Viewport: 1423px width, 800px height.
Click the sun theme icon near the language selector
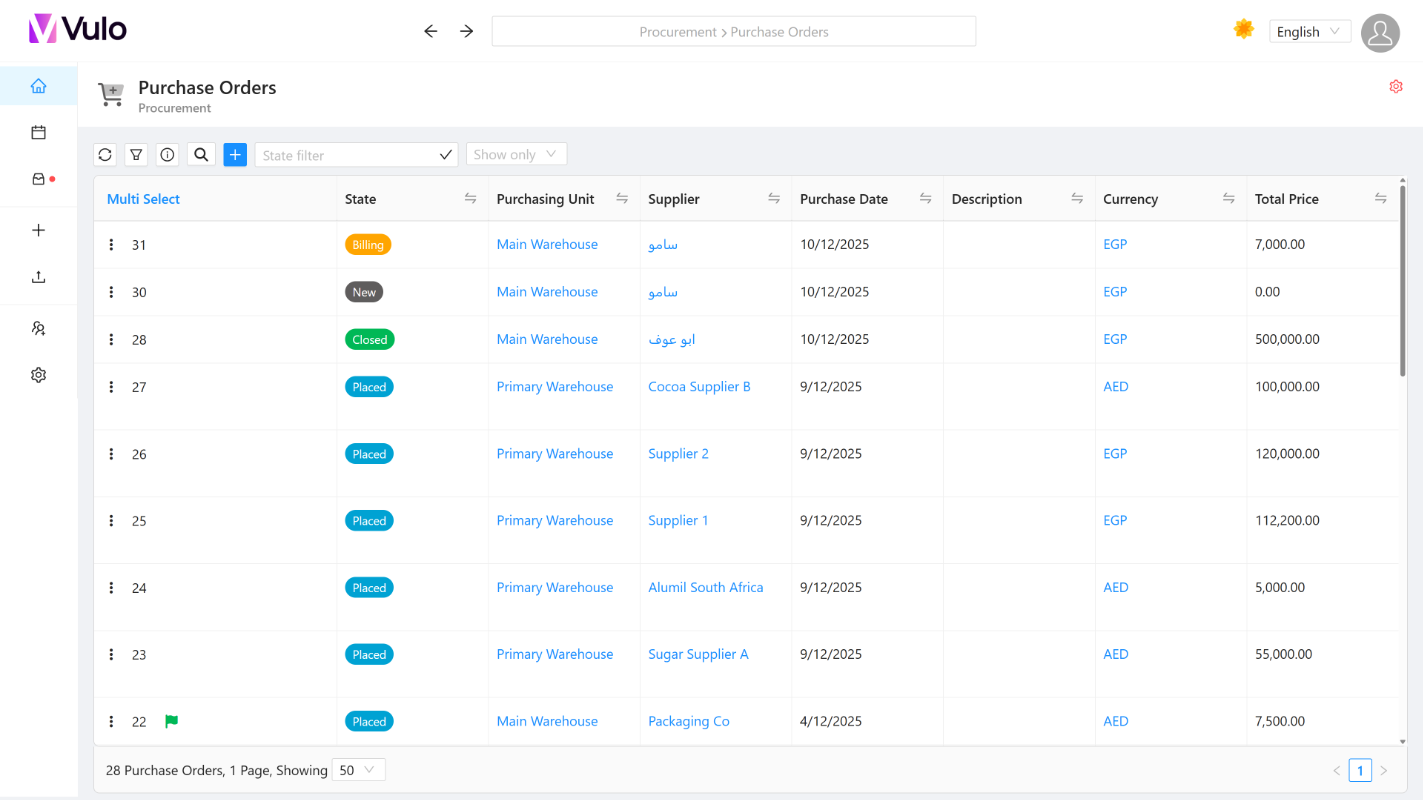(x=1243, y=29)
